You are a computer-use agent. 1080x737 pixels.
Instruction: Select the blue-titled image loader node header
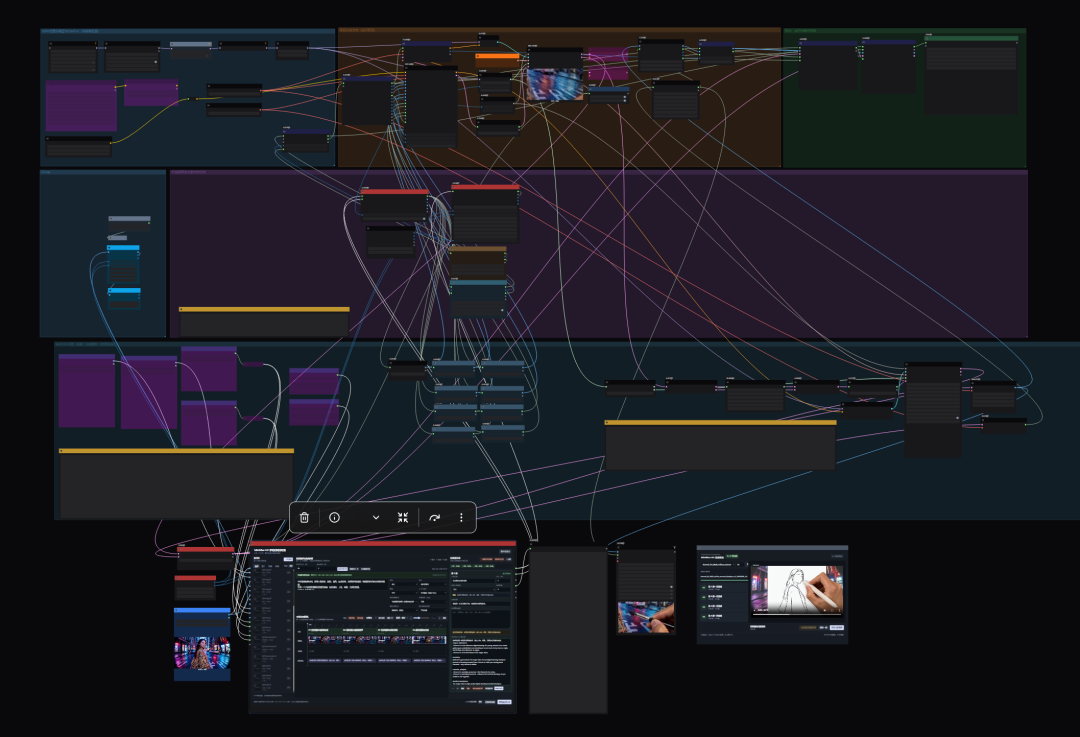[202, 610]
